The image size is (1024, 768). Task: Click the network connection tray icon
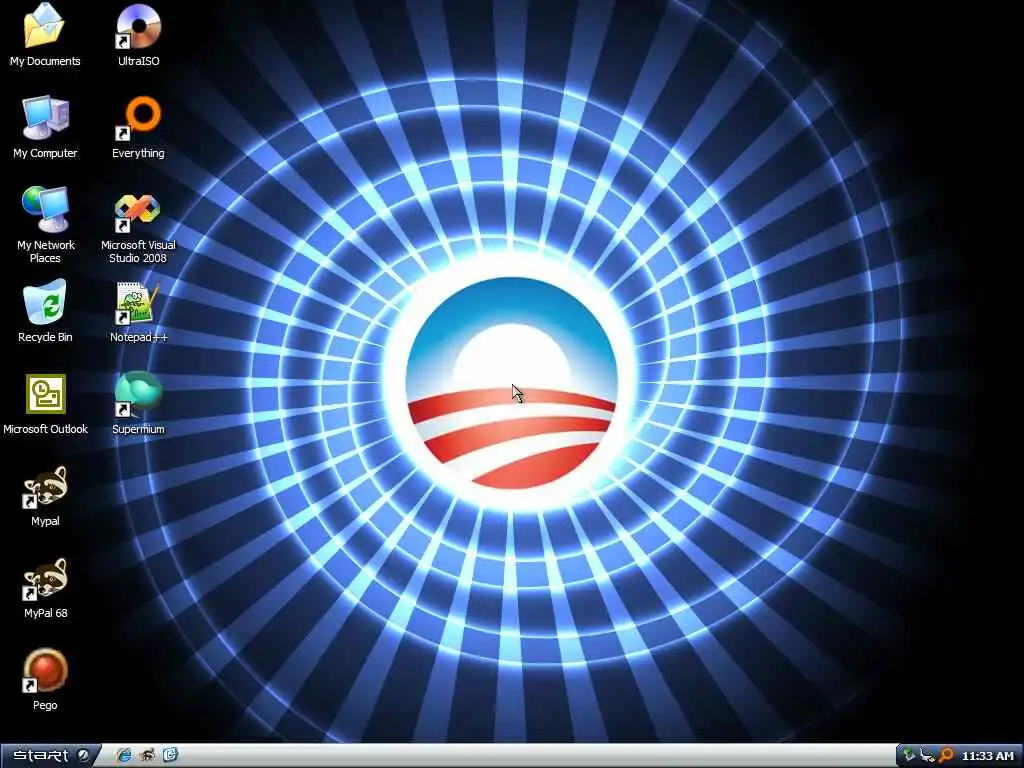point(927,756)
